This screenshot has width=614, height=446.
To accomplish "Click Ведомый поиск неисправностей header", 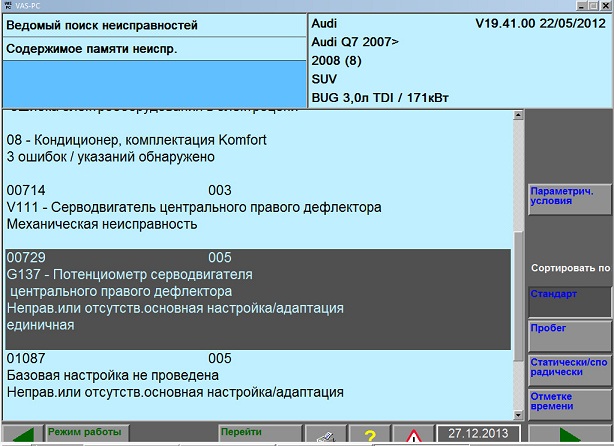I will tap(154, 25).
